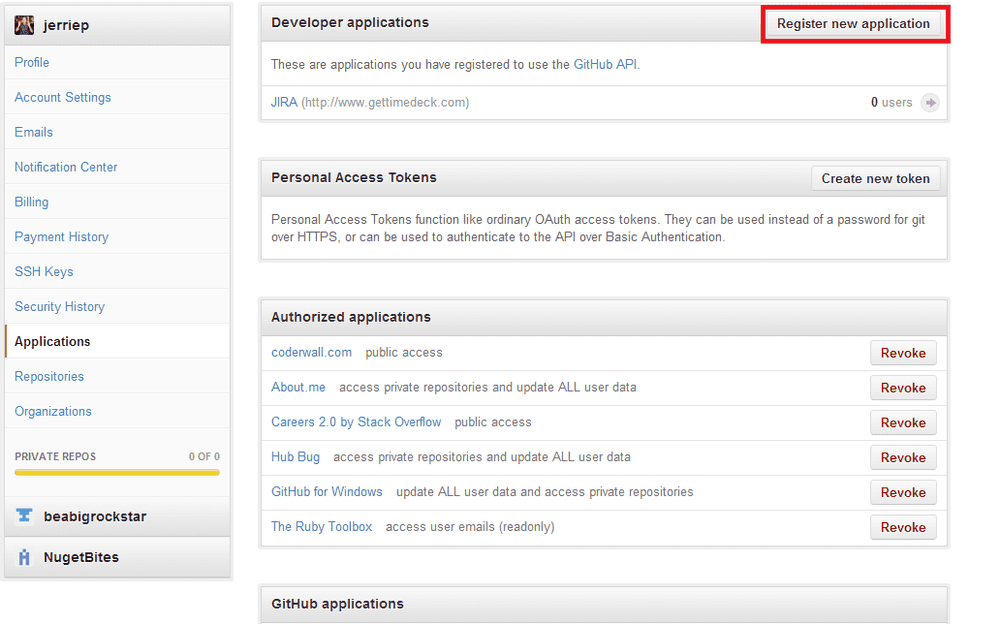Click the private repos usage bar
Viewport: 1000px width, 624px height.
(117, 472)
